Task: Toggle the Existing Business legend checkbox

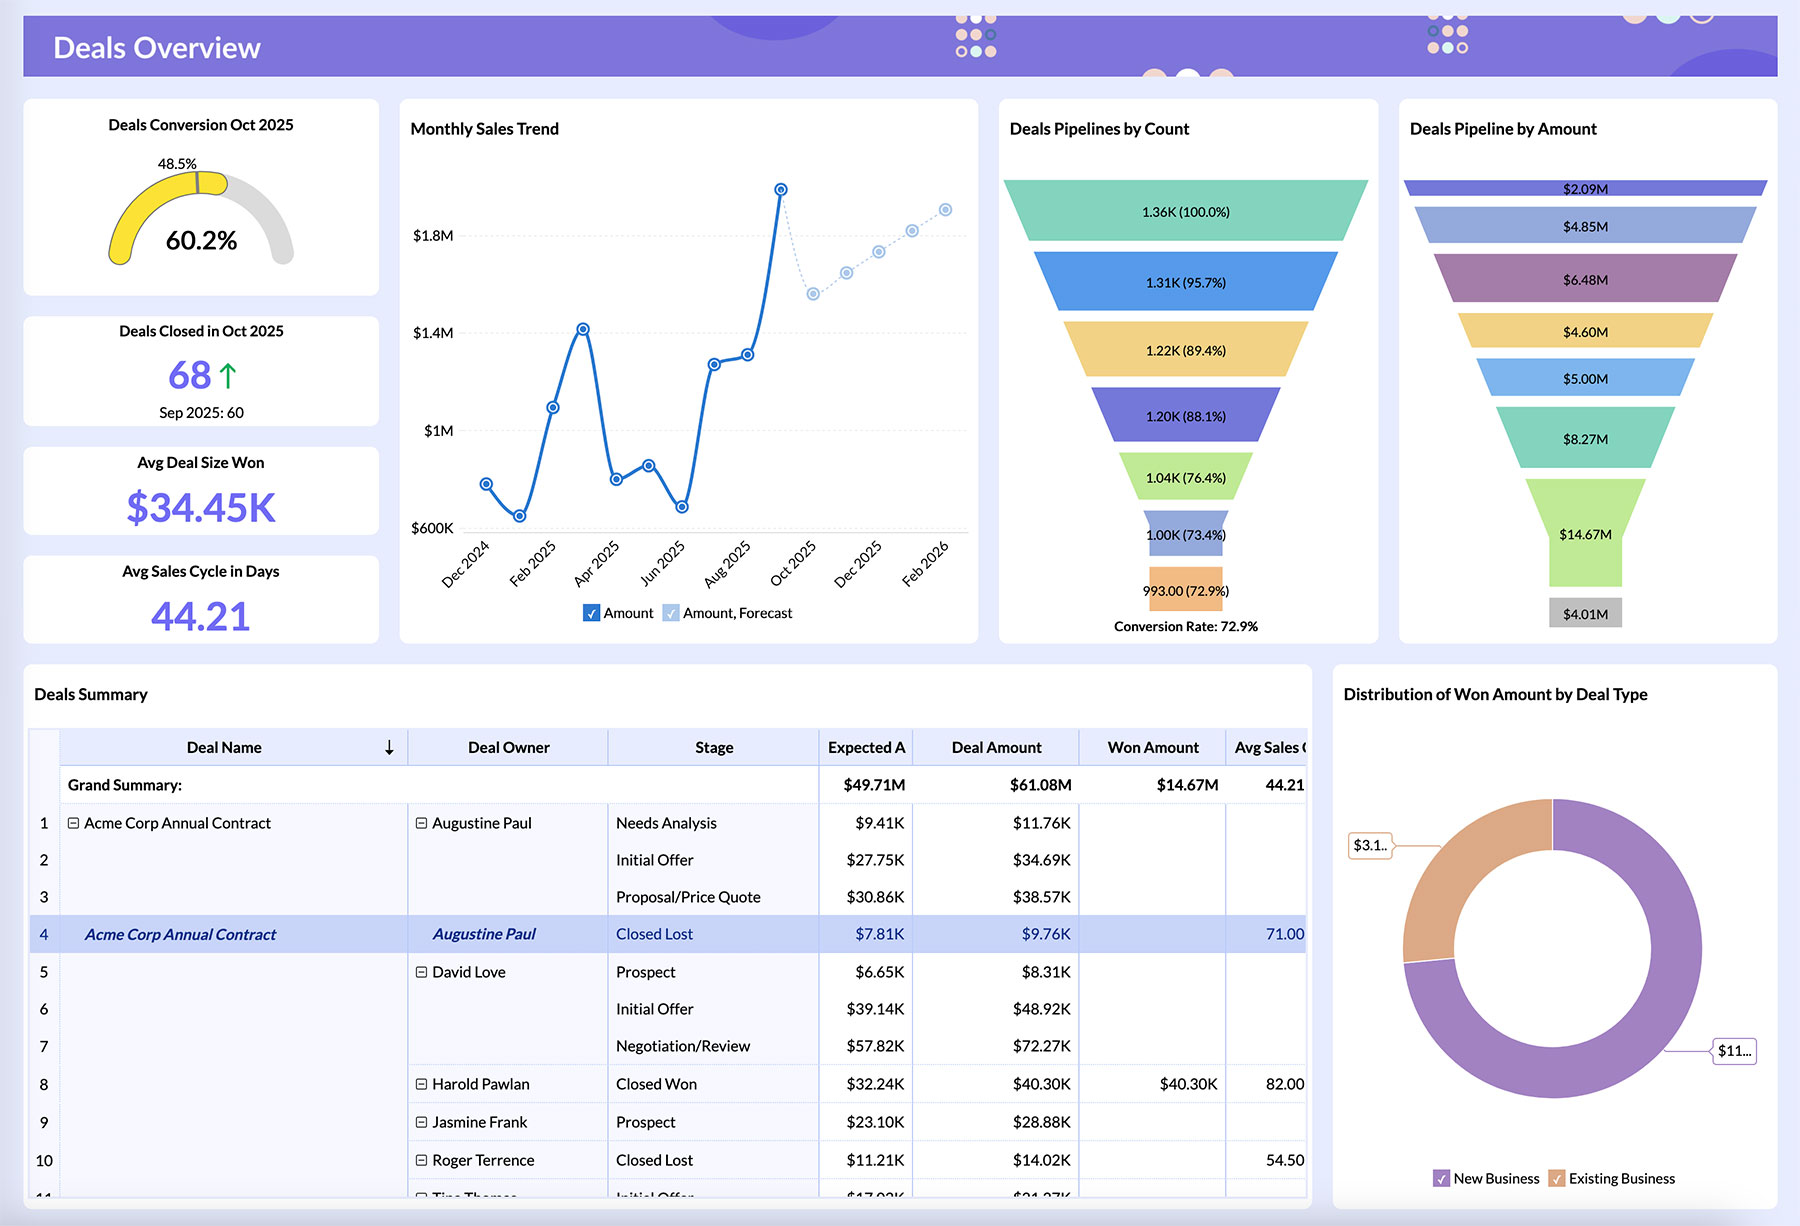Action: pyautogui.click(x=1557, y=1178)
